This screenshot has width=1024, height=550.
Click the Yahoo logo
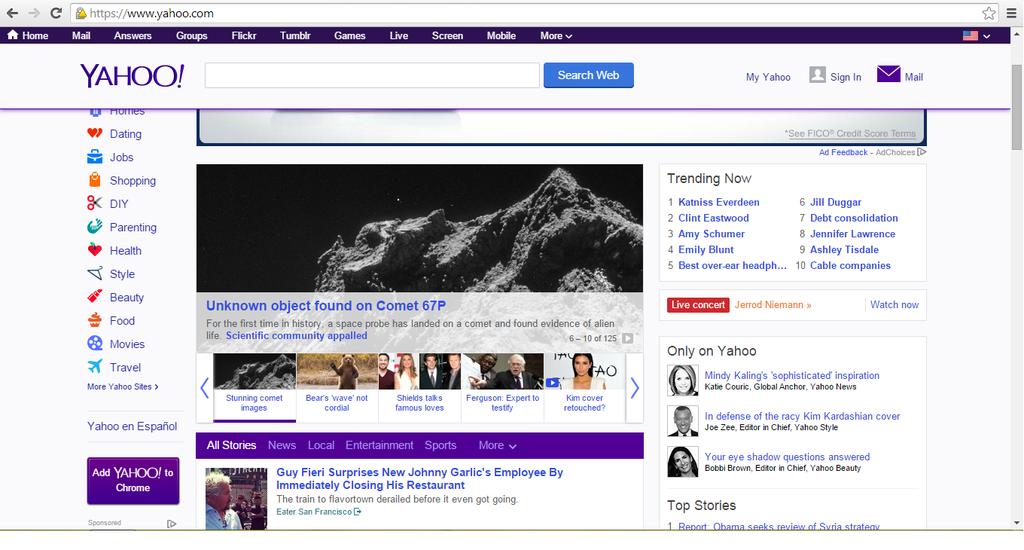pyautogui.click(x=133, y=76)
